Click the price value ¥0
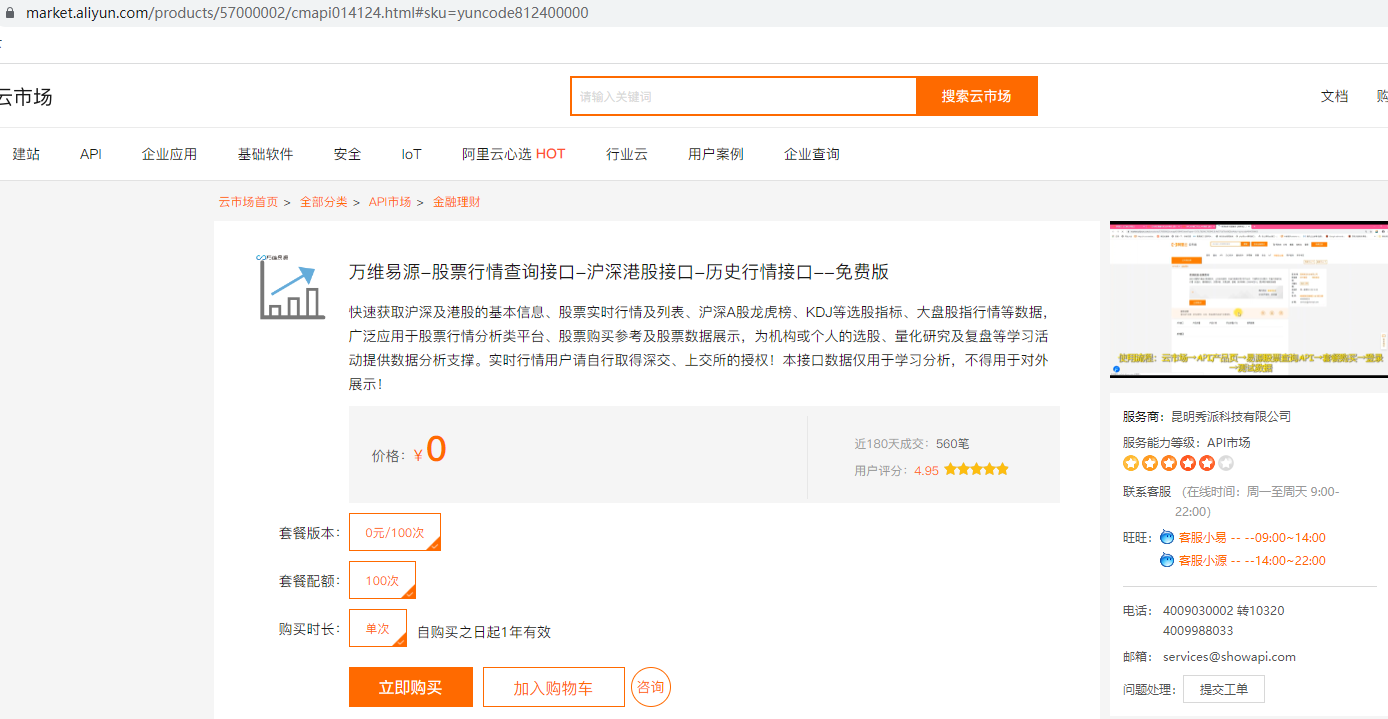 click(x=429, y=451)
